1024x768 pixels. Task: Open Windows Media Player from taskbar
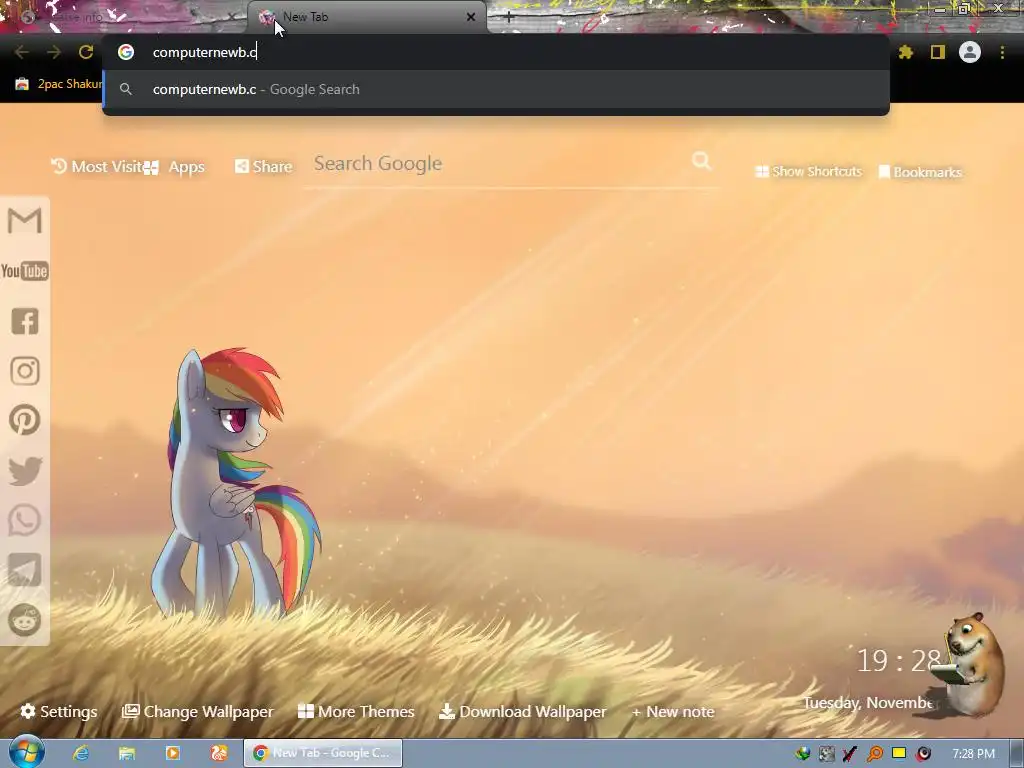(172, 753)
